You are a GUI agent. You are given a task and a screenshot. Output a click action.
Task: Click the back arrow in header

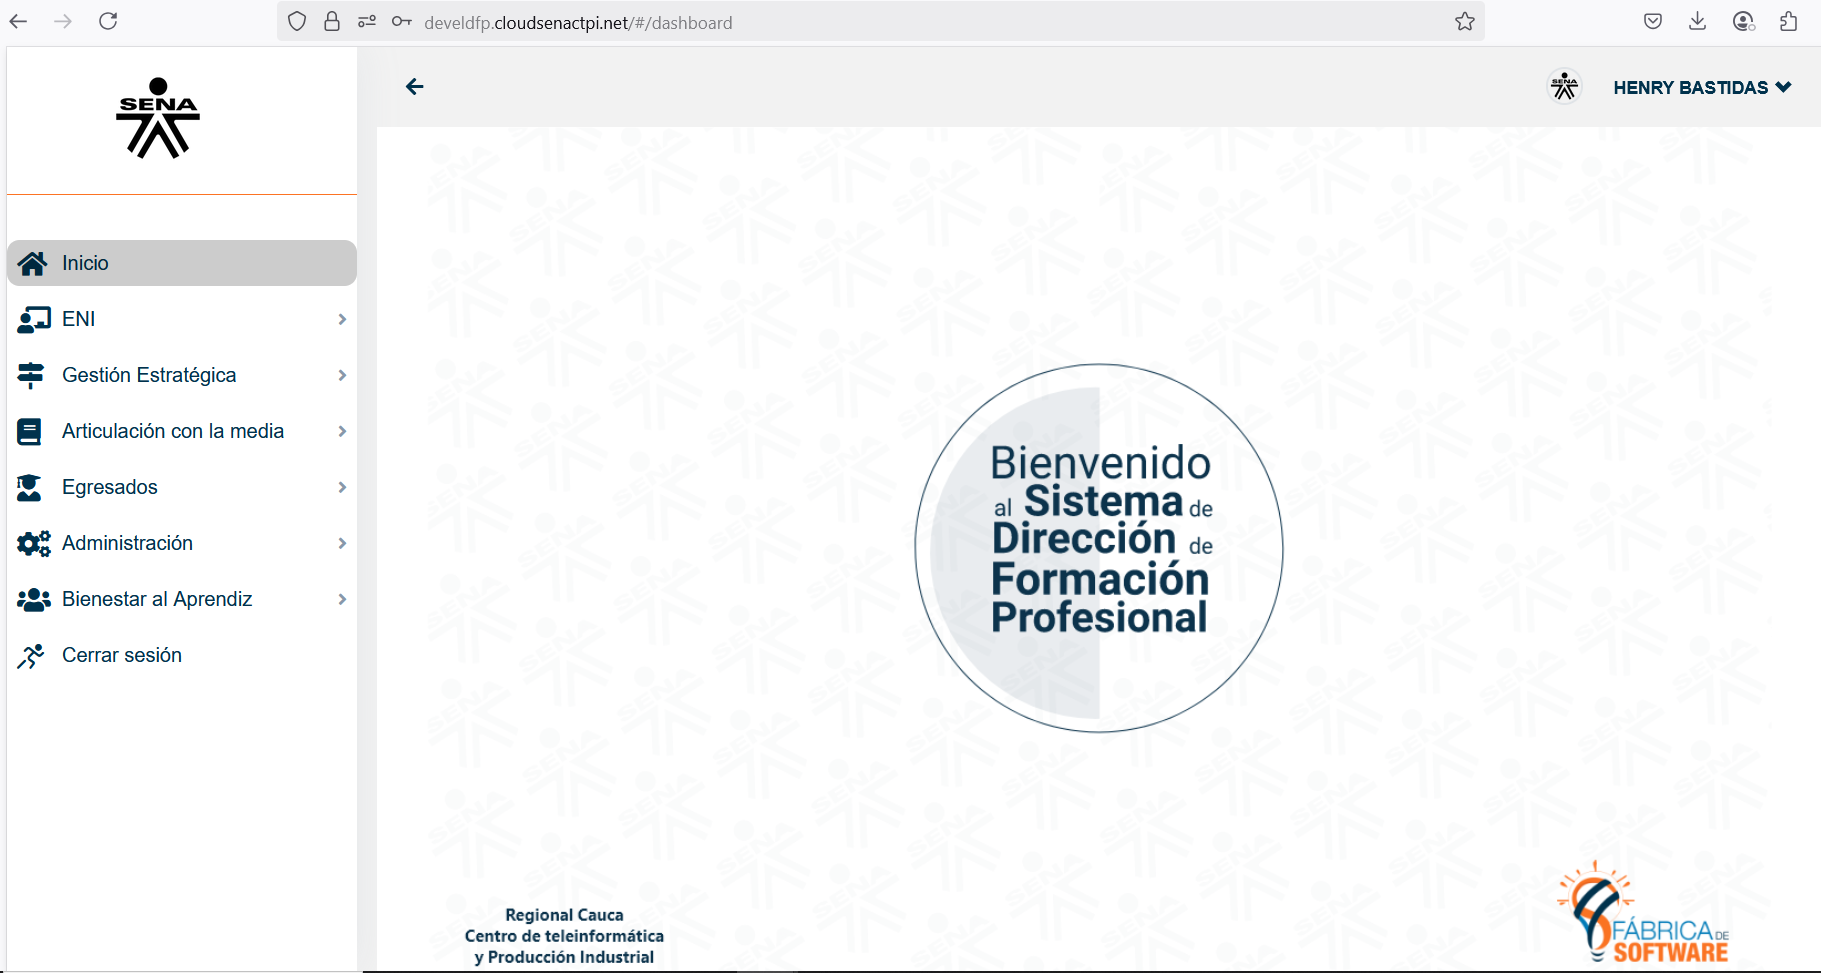(415, 87)
